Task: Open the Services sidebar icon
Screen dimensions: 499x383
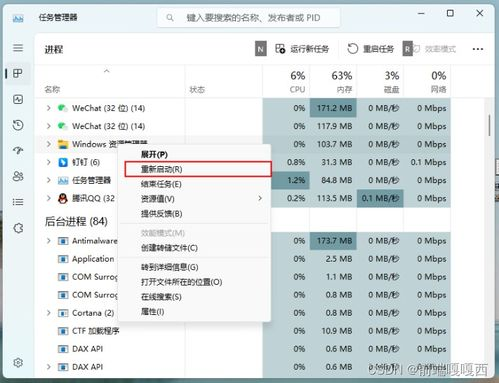Action: 18,228
